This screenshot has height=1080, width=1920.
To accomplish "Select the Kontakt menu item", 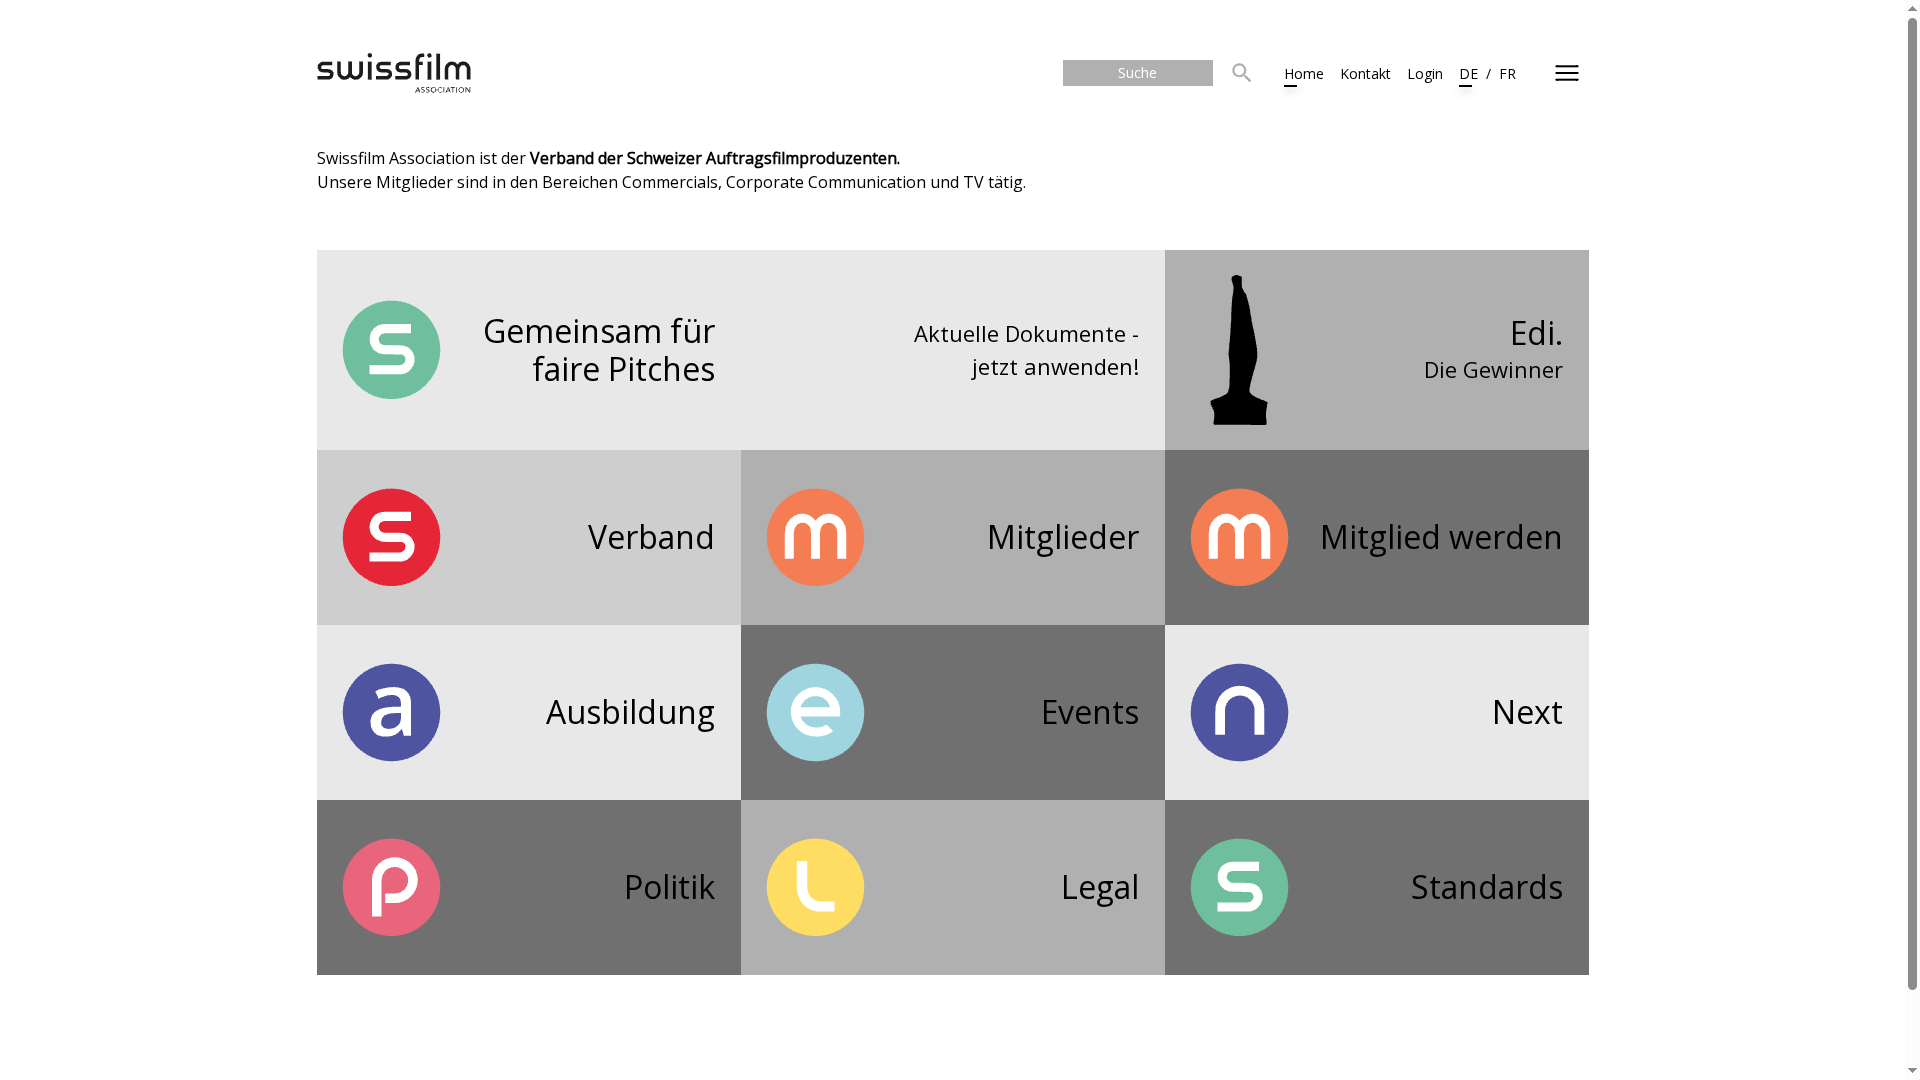I will 1365,73.
